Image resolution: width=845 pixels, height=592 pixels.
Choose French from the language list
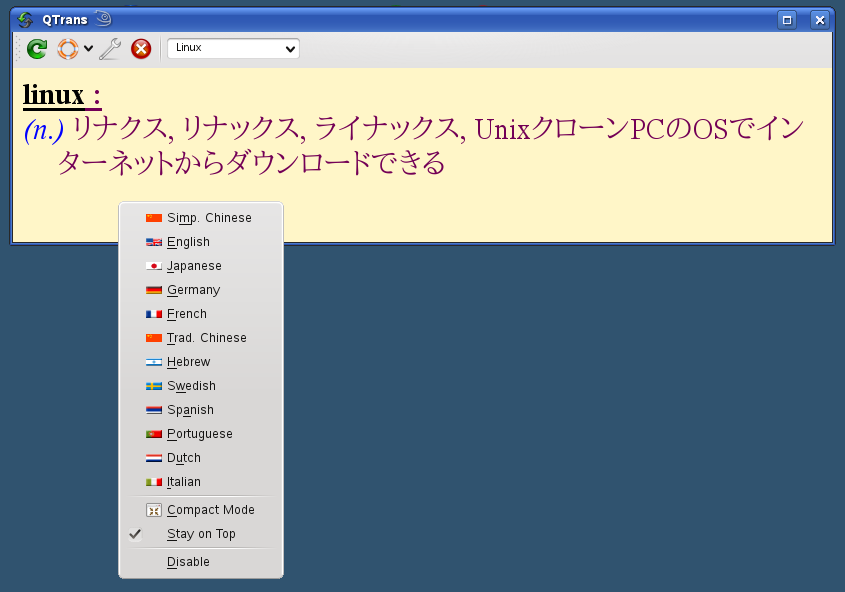[201, 314]
